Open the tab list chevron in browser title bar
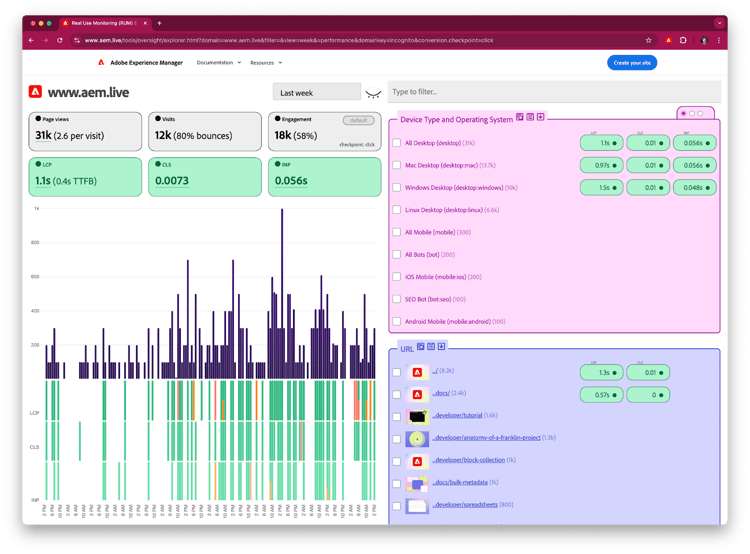 coord(719,23)
